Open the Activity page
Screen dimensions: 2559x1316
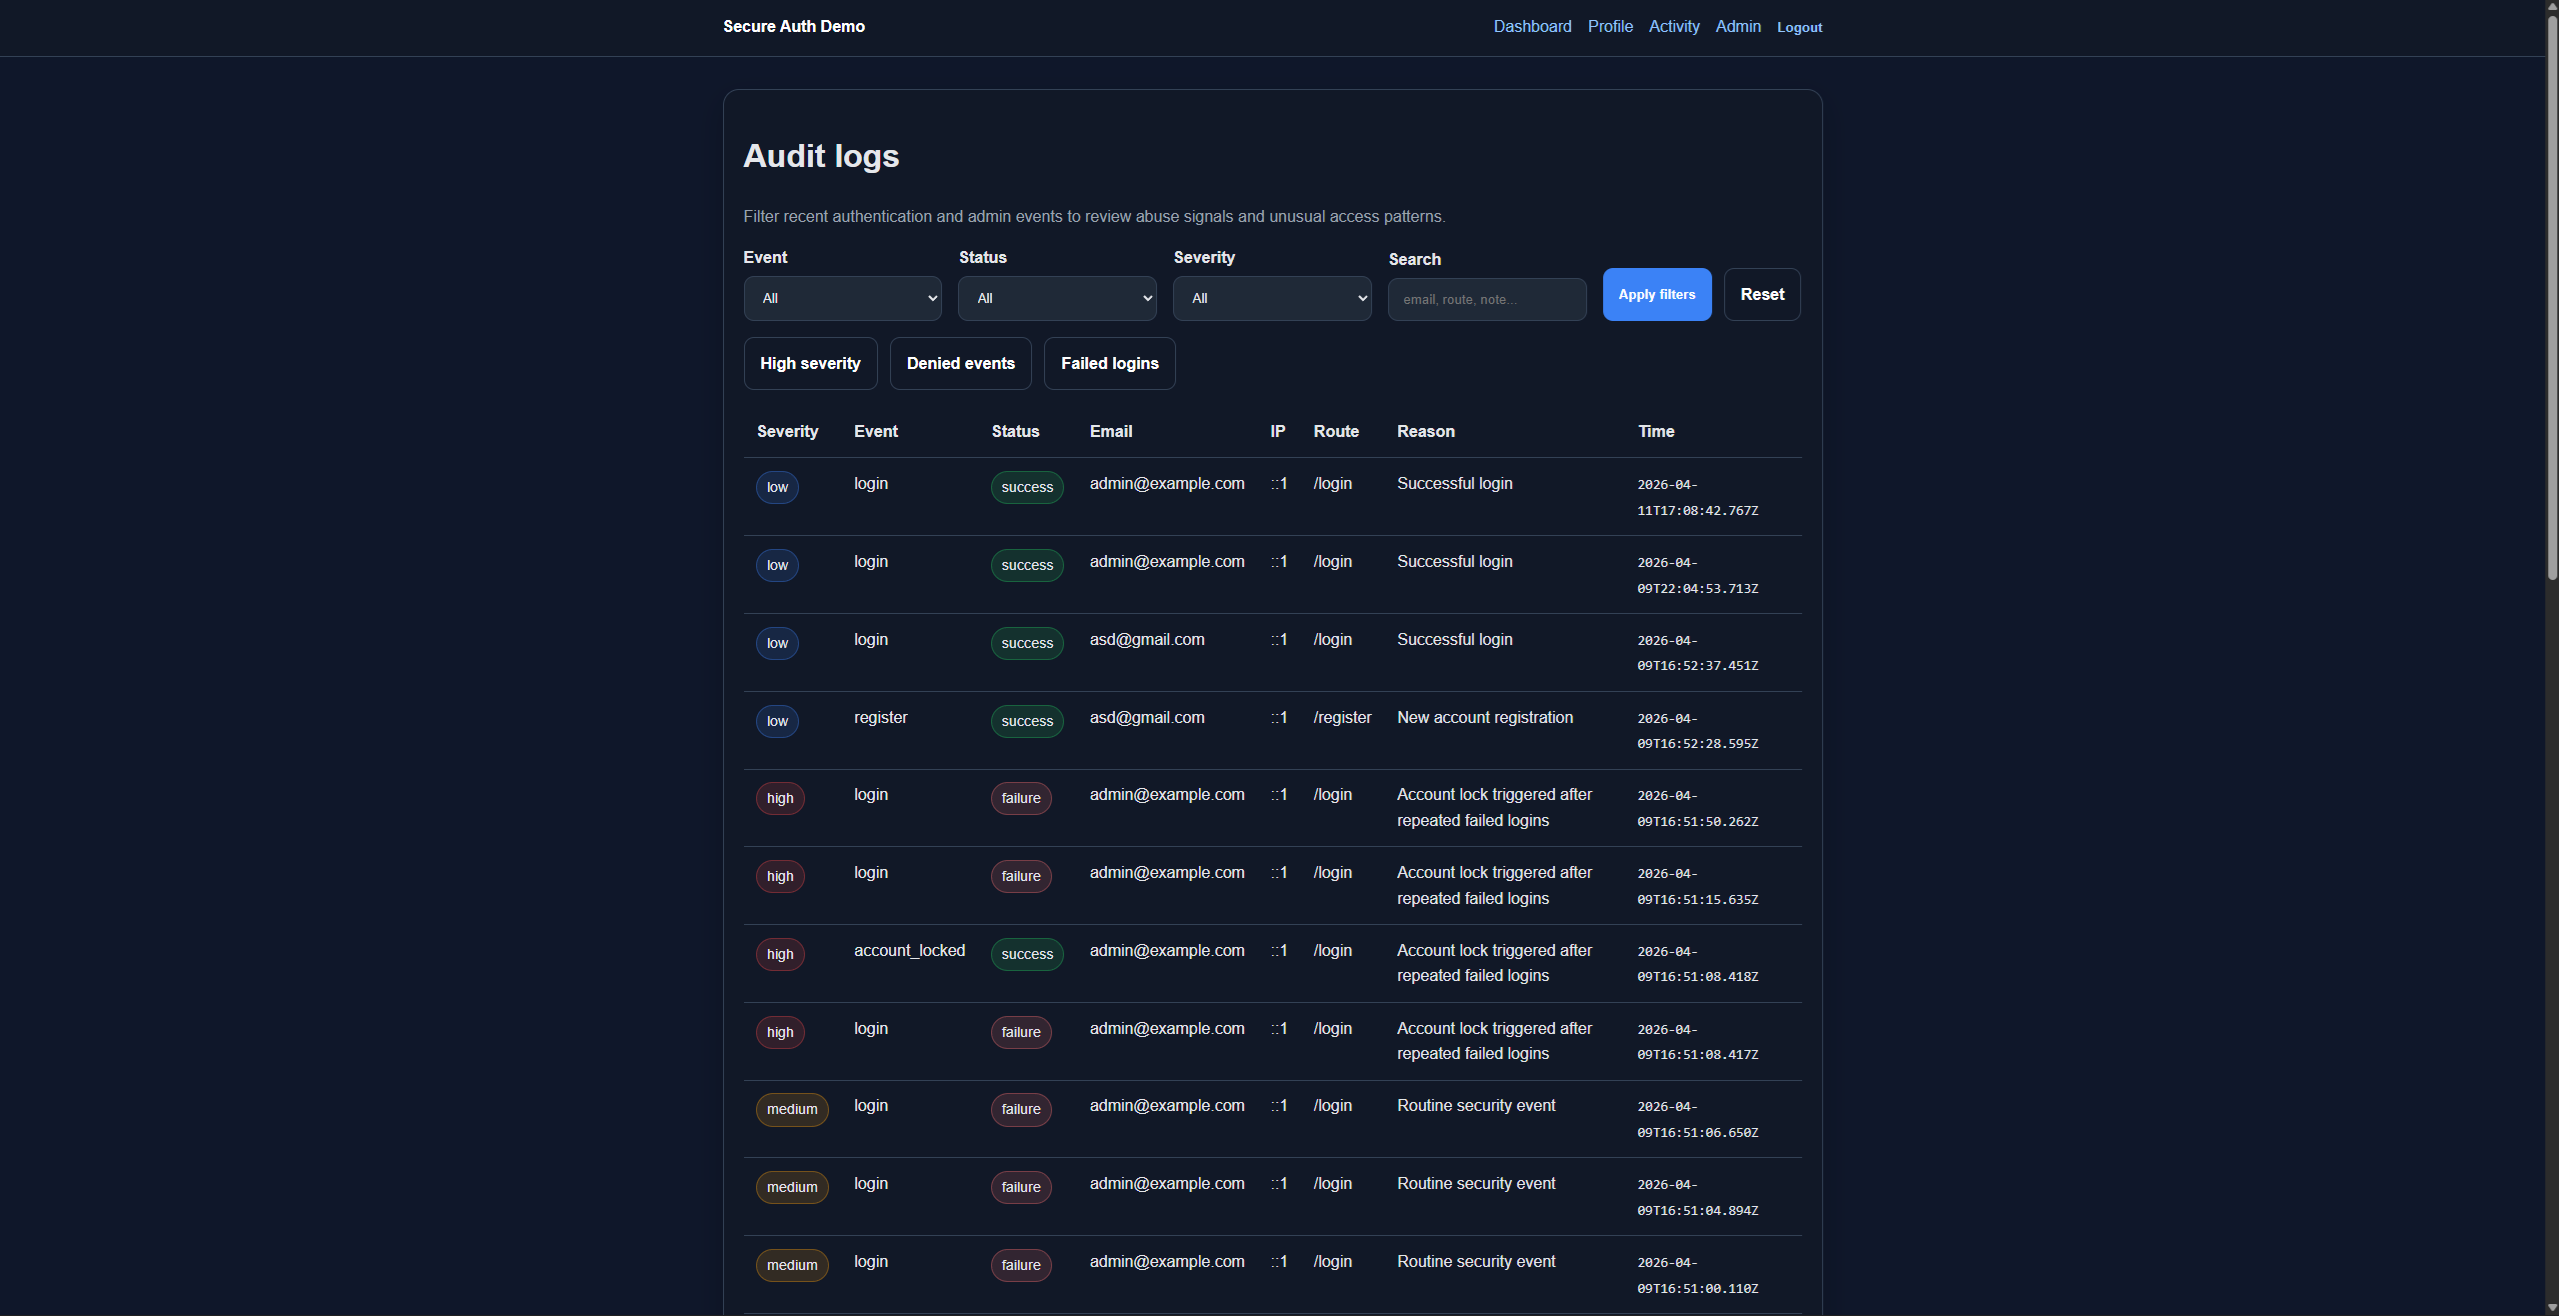1673,26
